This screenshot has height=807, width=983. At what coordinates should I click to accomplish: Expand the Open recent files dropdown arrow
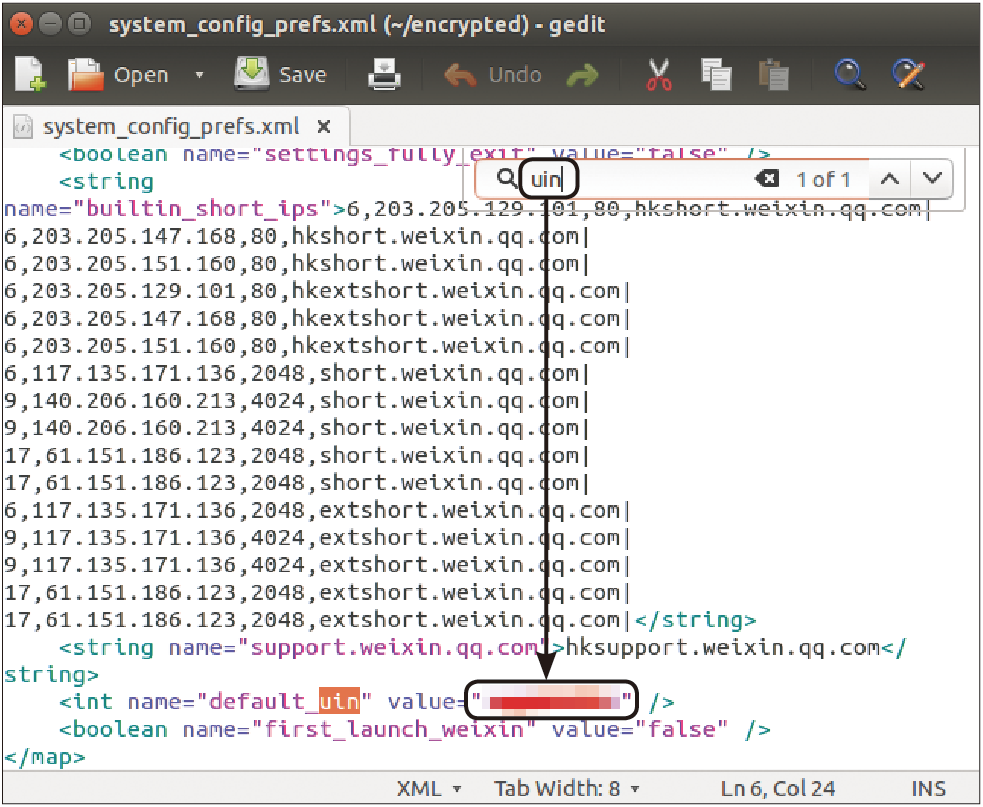(199, 75)
